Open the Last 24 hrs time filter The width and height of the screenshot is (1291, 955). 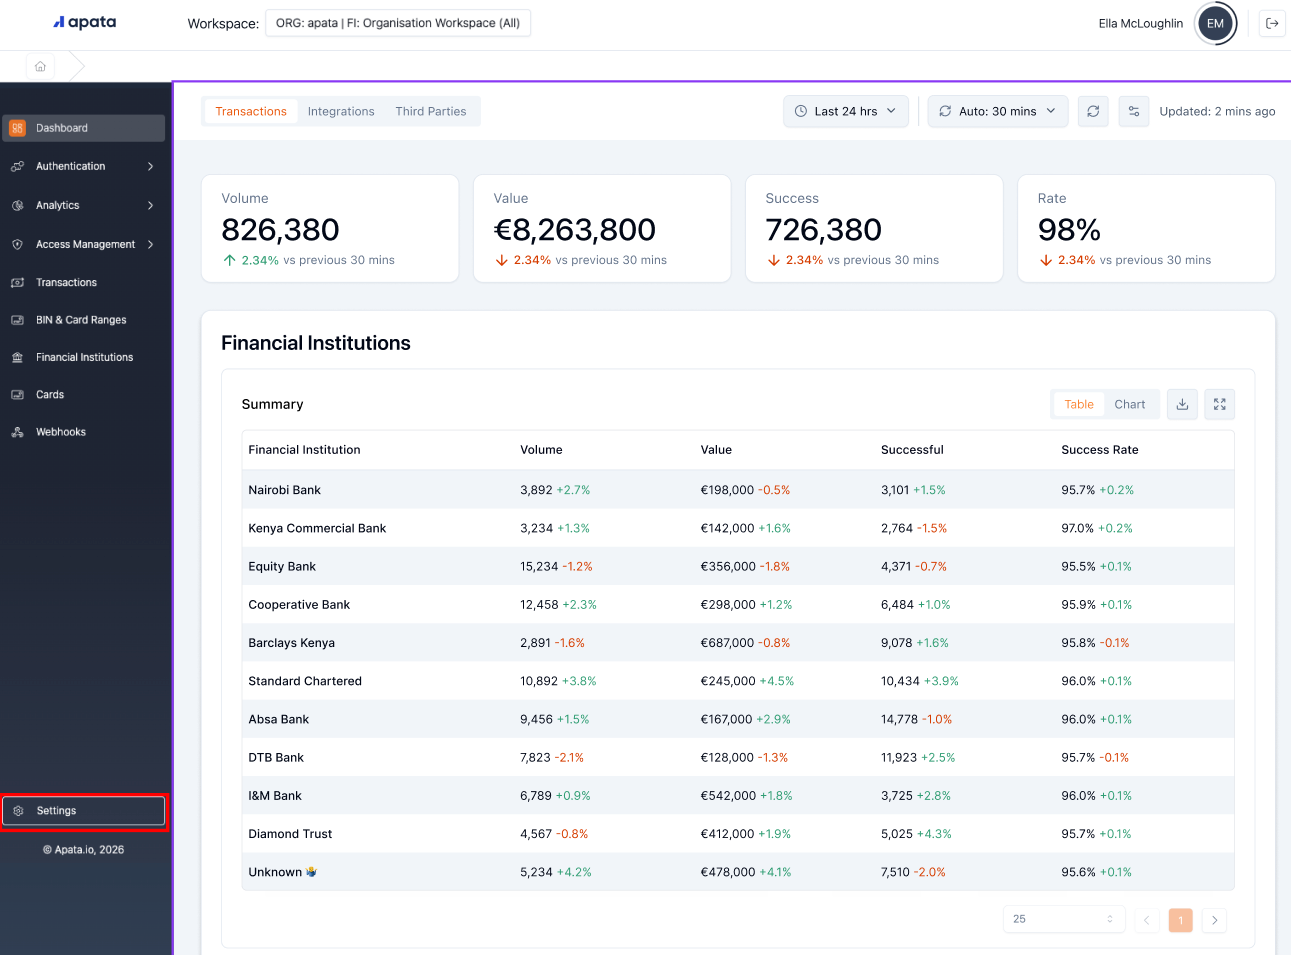(x=845, y=111)
